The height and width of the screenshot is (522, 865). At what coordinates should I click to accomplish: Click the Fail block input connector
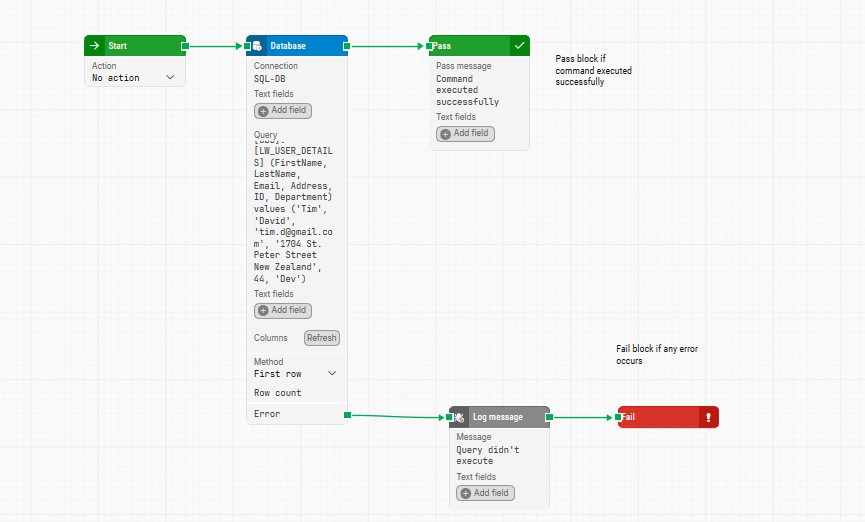(x=618, y=417)
